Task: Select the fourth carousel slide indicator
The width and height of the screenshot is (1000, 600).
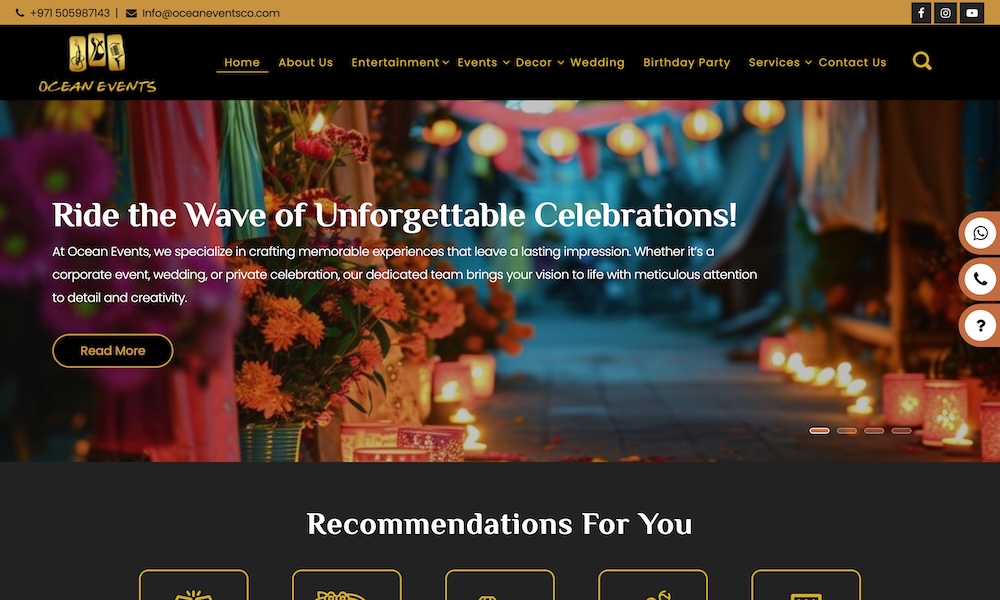Action: (x=901, y=431)
